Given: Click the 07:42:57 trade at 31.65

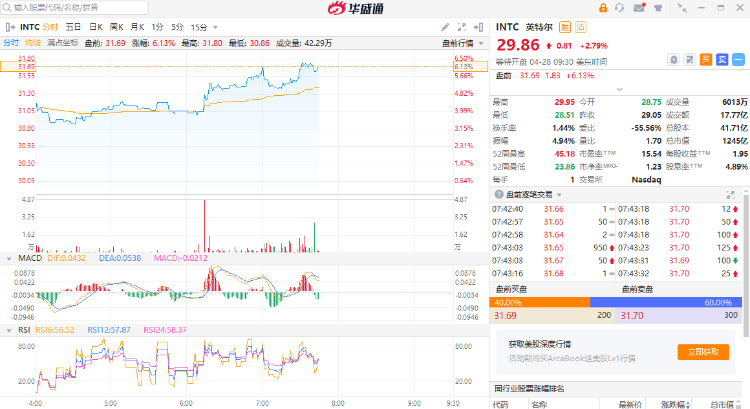Looking at the screenshot, I should tap(553, 222).
